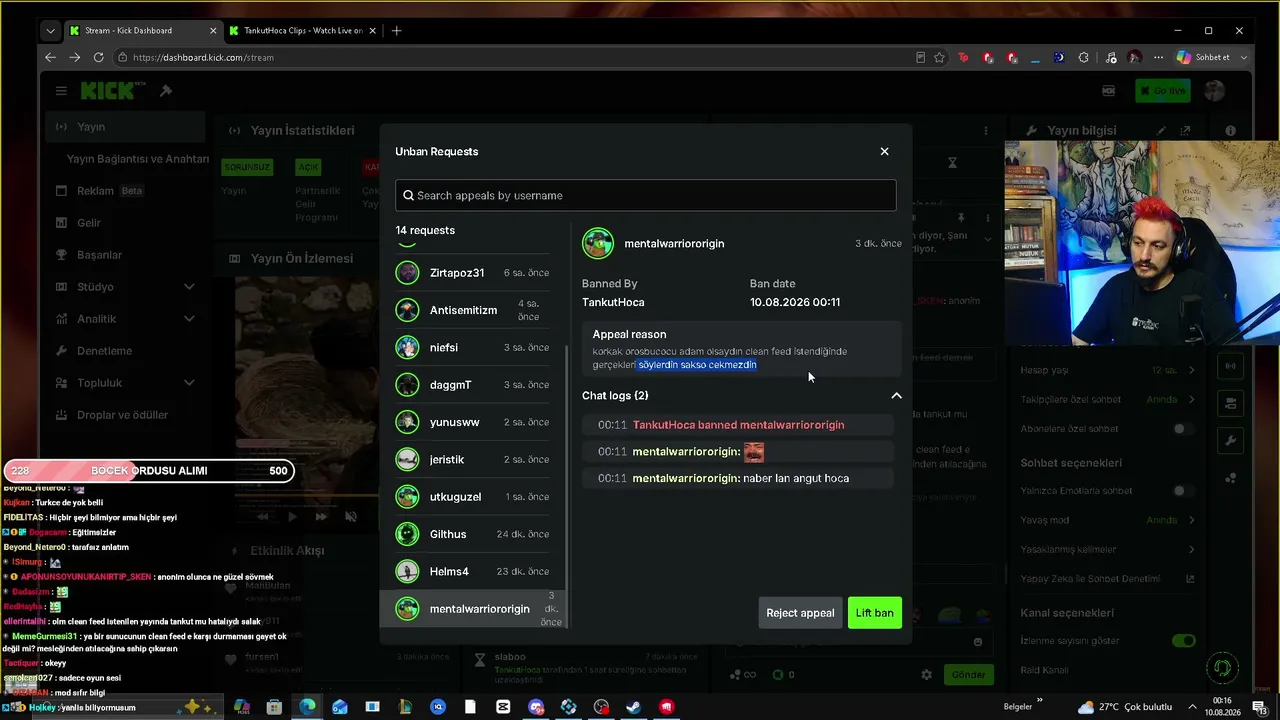This screenshot has height=720, width=1280.
Task: Open Yayın page in sidebar
Action: pyautogui.click(x=125, y=127)
